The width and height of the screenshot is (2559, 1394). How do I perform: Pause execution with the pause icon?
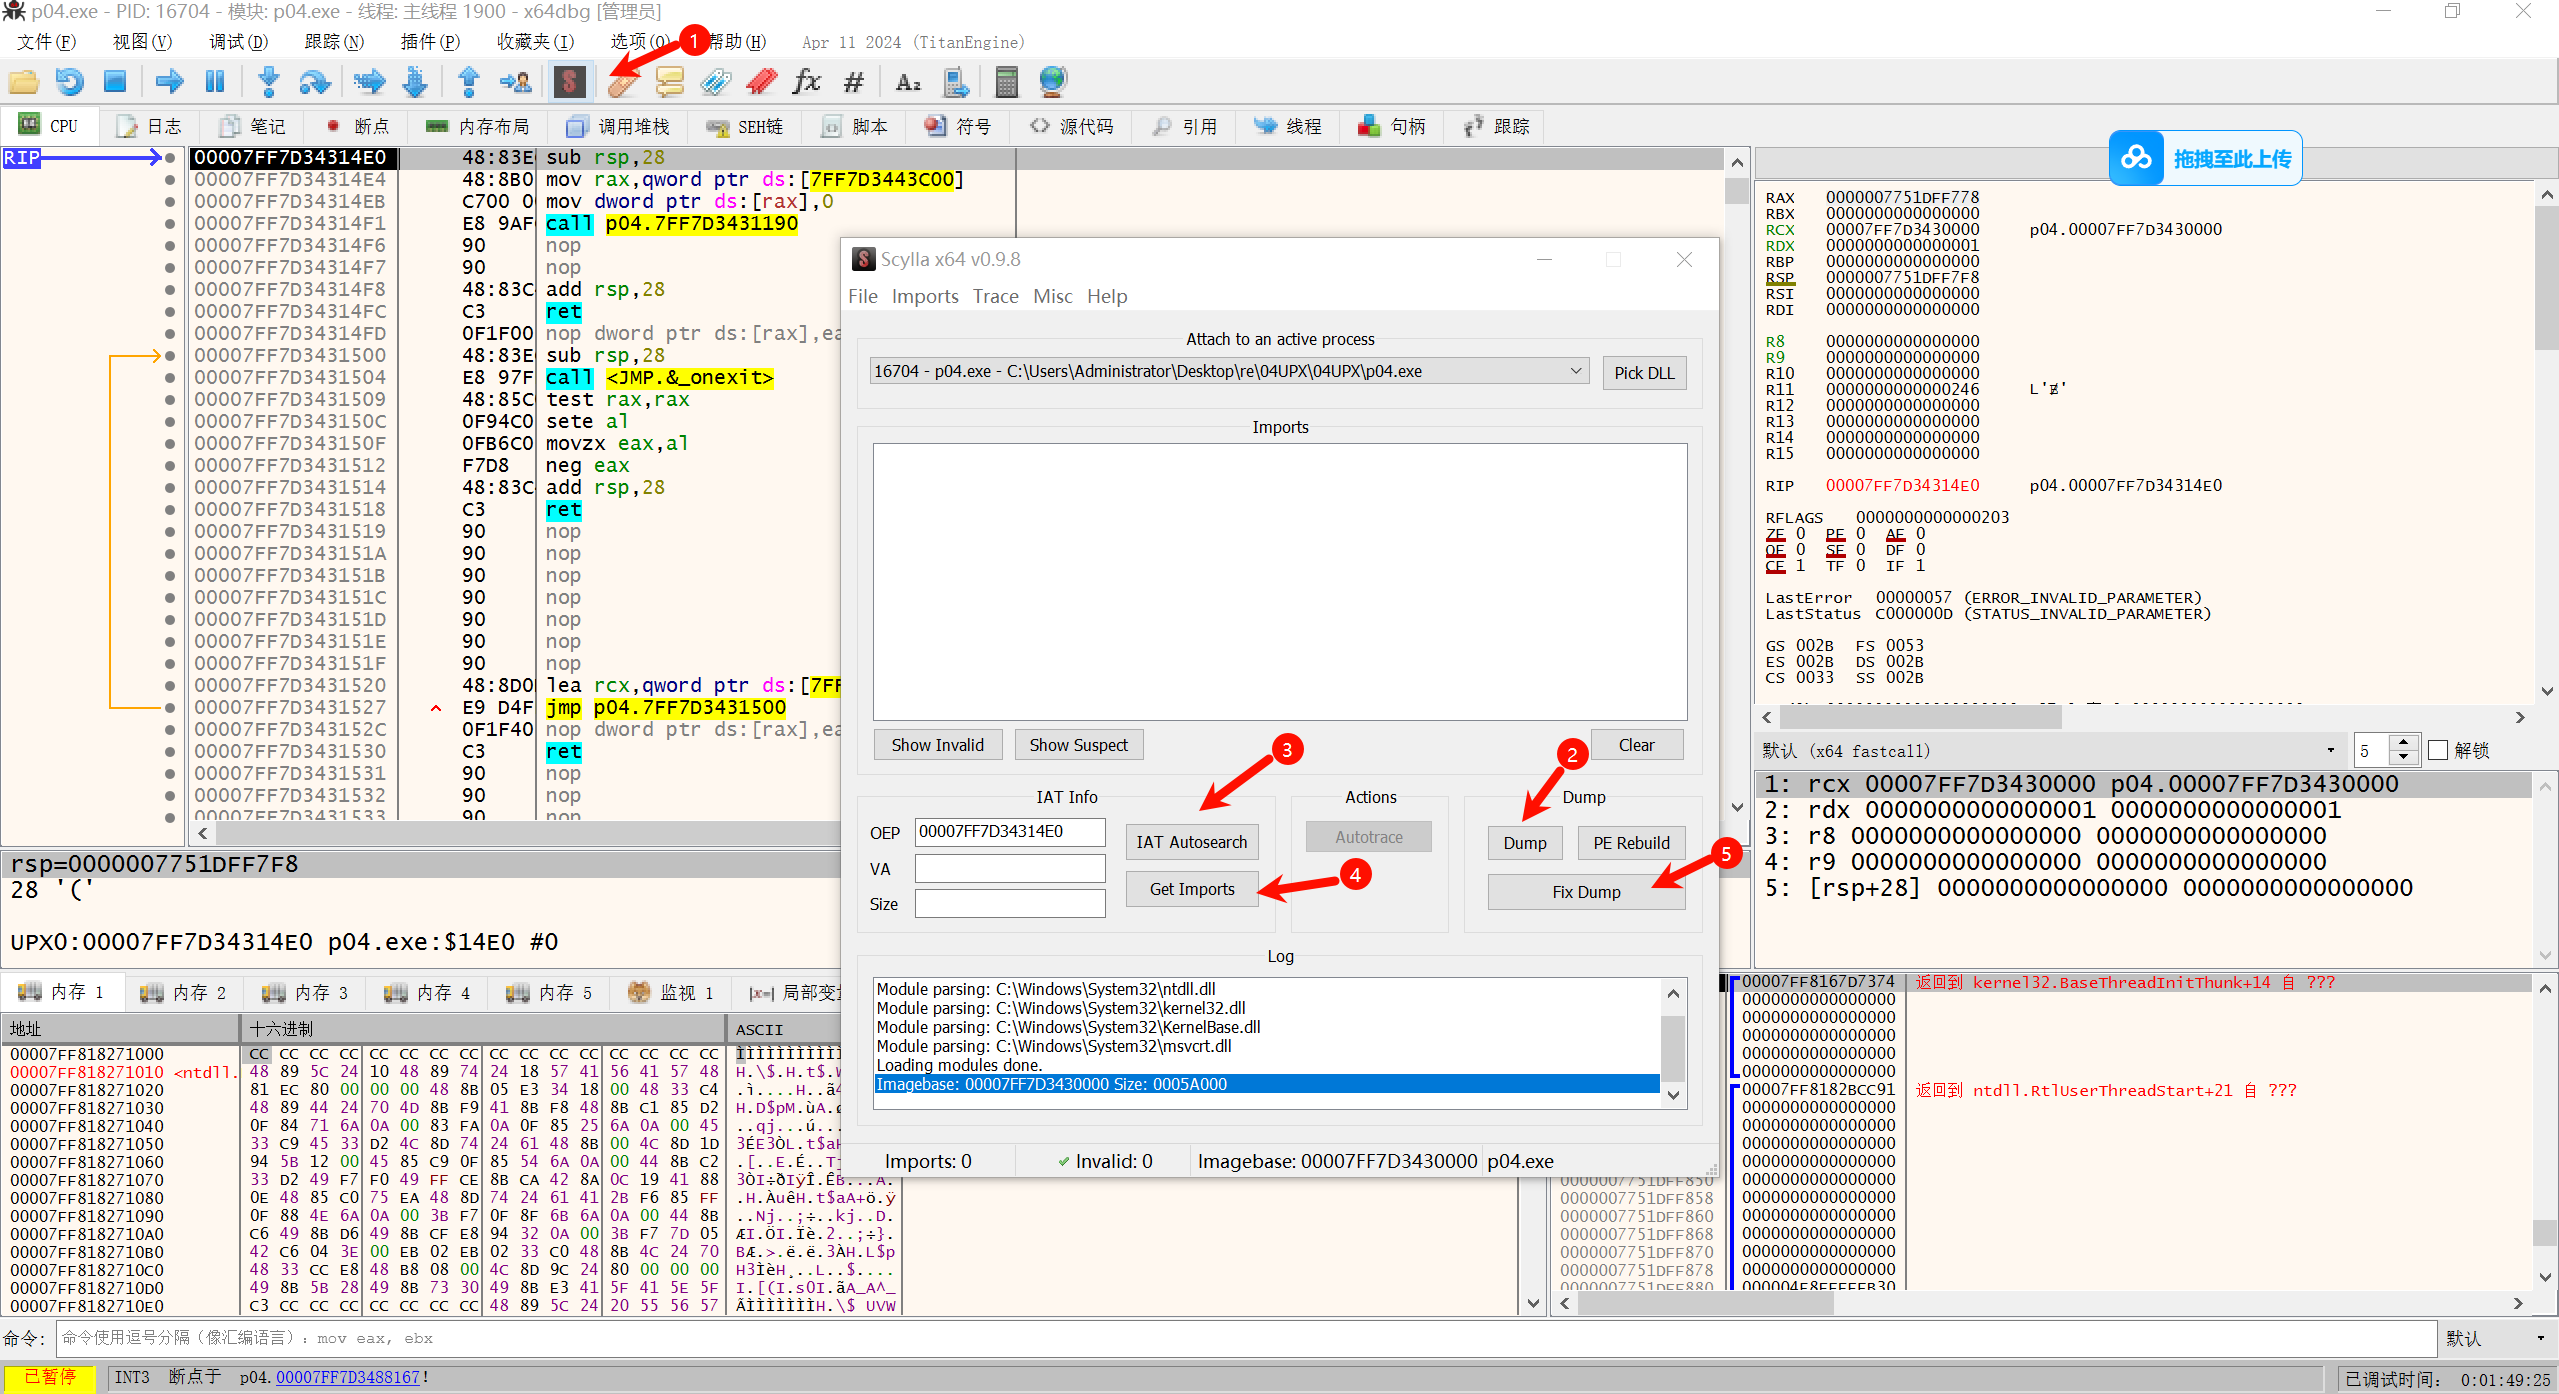point(215,82)
